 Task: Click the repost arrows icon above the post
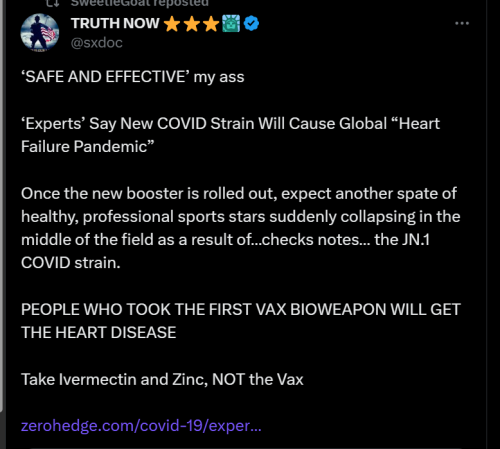(x=52, y=3)
